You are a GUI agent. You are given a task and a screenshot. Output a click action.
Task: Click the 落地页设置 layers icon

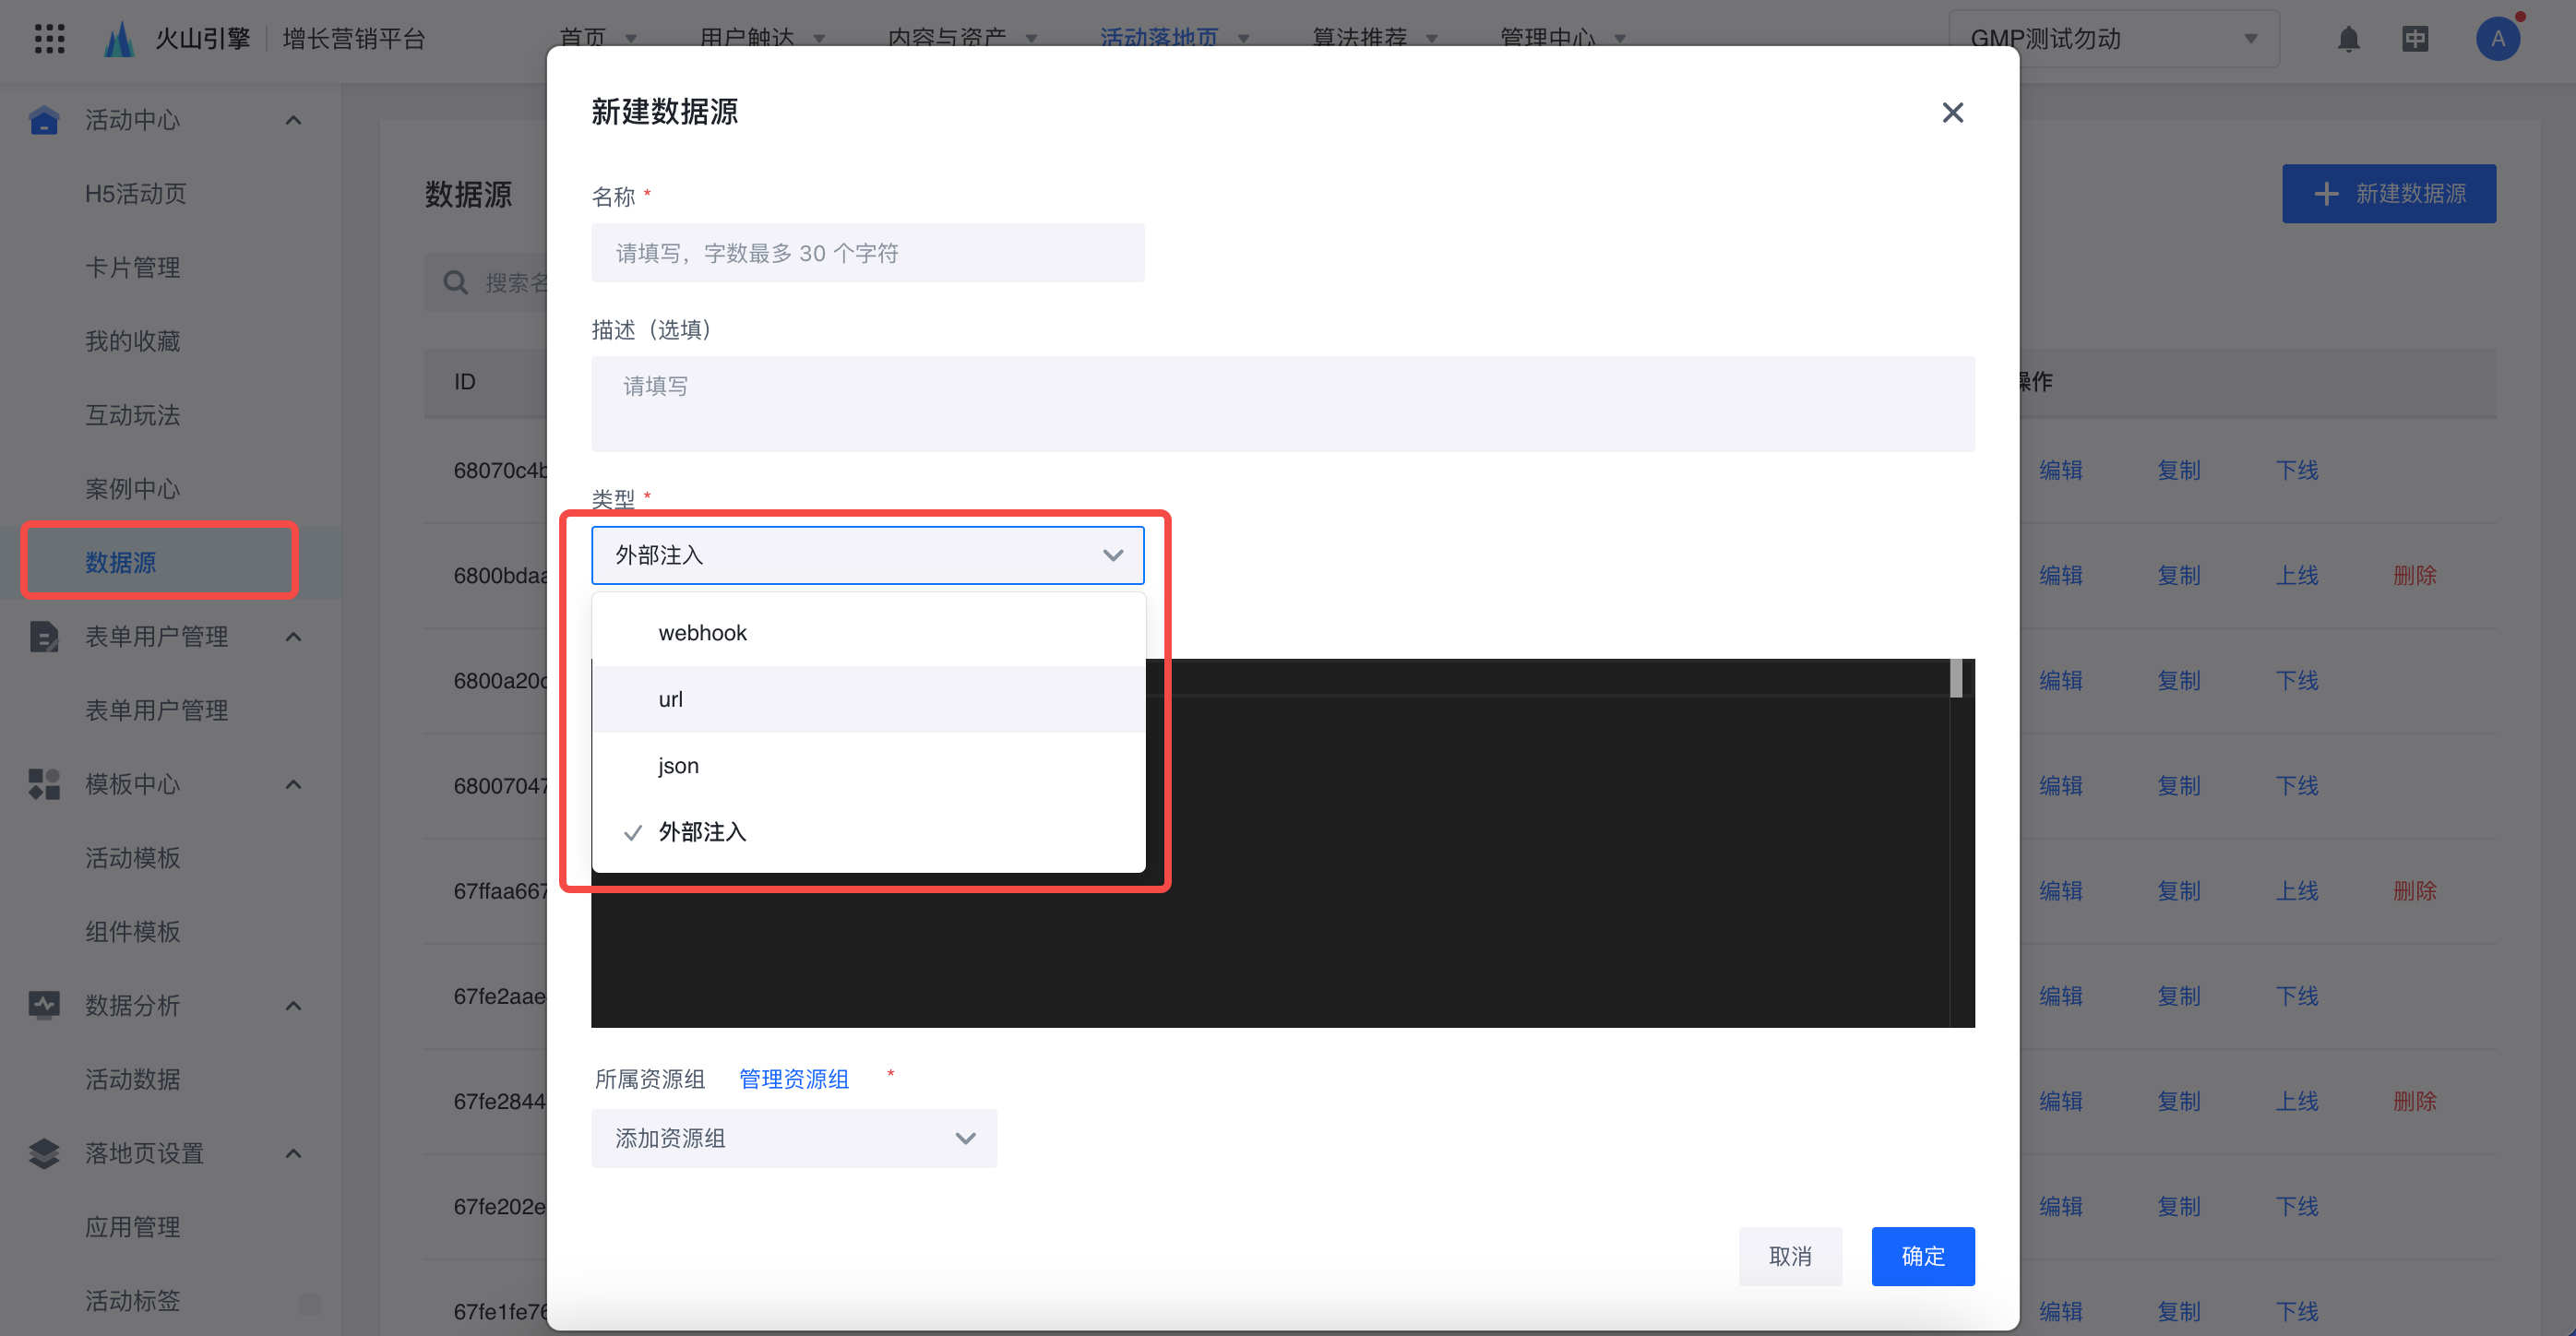pyautogui.click(x=44, y=1153)
